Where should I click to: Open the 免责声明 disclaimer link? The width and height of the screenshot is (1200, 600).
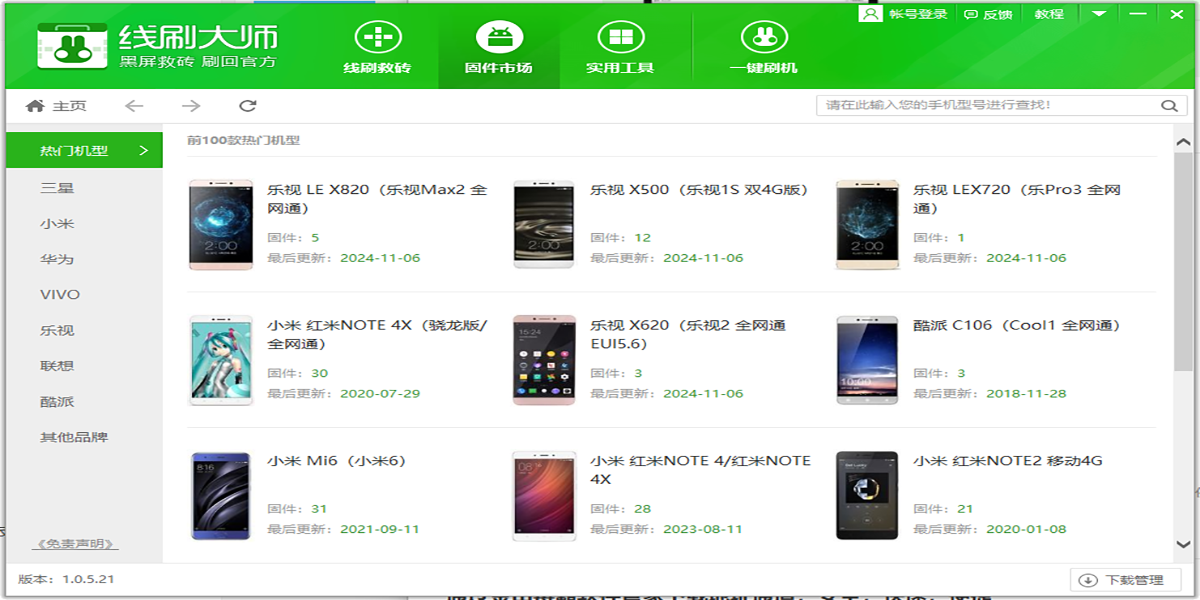pyautogui.click(x=76, y=545)
